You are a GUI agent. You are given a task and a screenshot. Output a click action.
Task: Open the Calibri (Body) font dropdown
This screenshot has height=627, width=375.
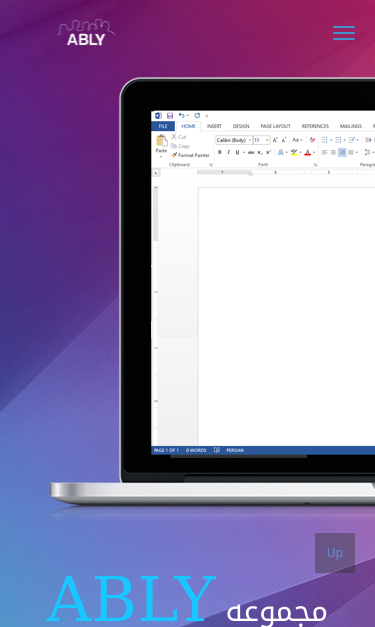pyautogui.click(x=234, y=140)
